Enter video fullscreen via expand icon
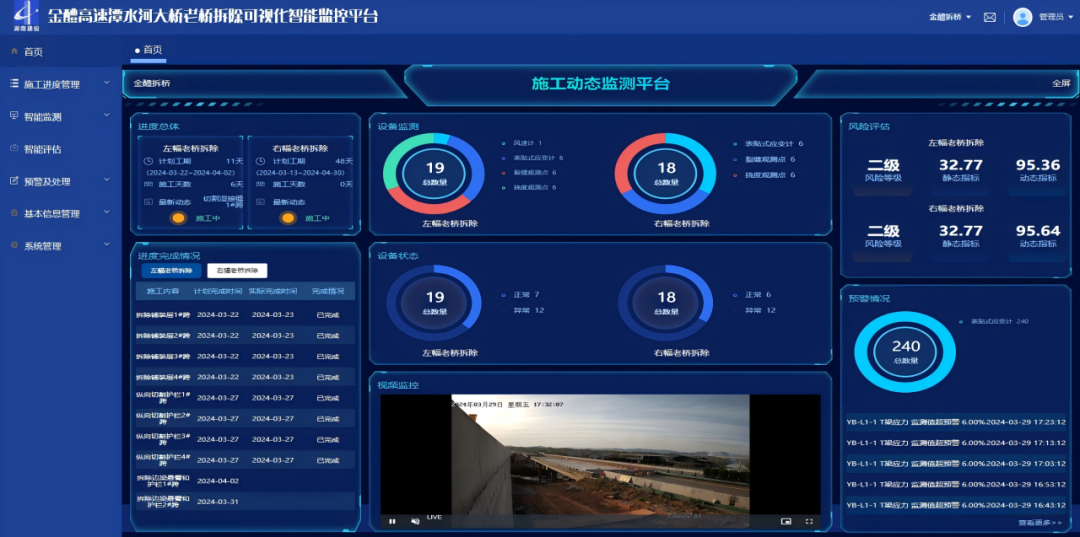This screenshot has width=1080, height=537. click(809, 521)
